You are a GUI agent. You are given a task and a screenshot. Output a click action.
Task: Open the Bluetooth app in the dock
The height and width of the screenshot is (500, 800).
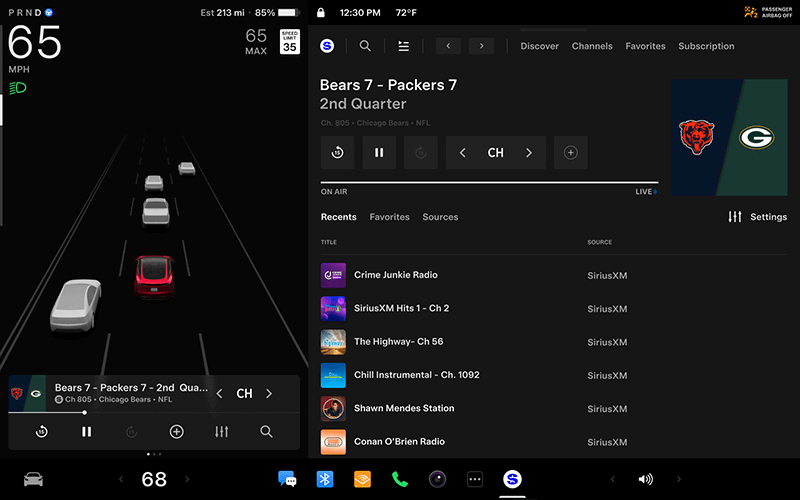point(325,479)
